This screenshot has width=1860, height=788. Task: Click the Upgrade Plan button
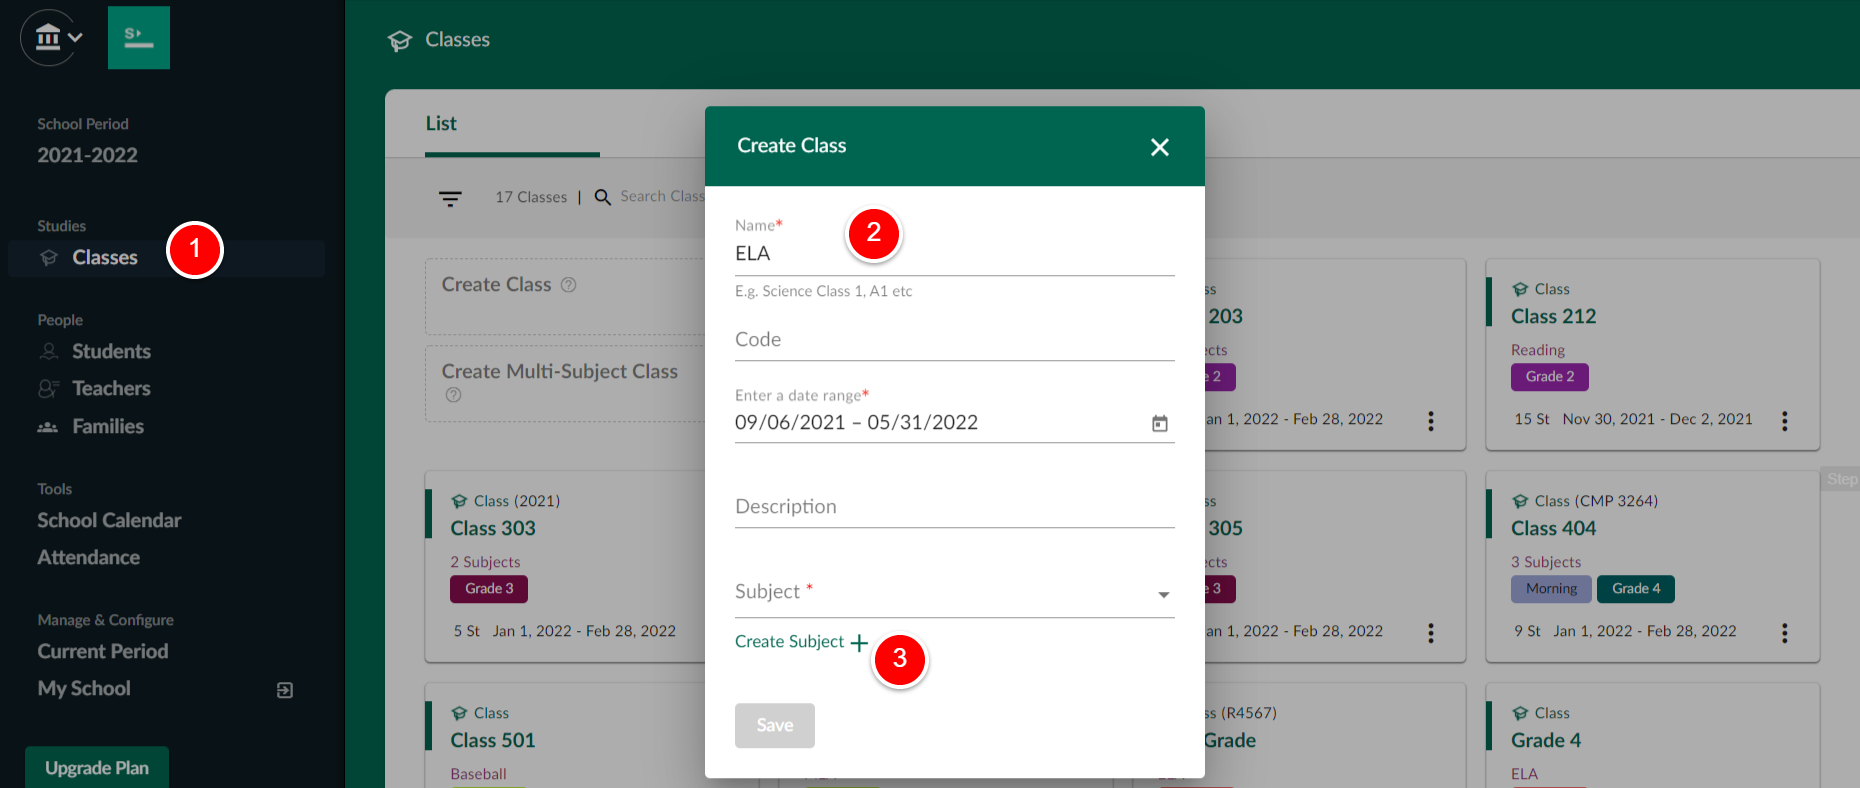[x=97, y=767]
